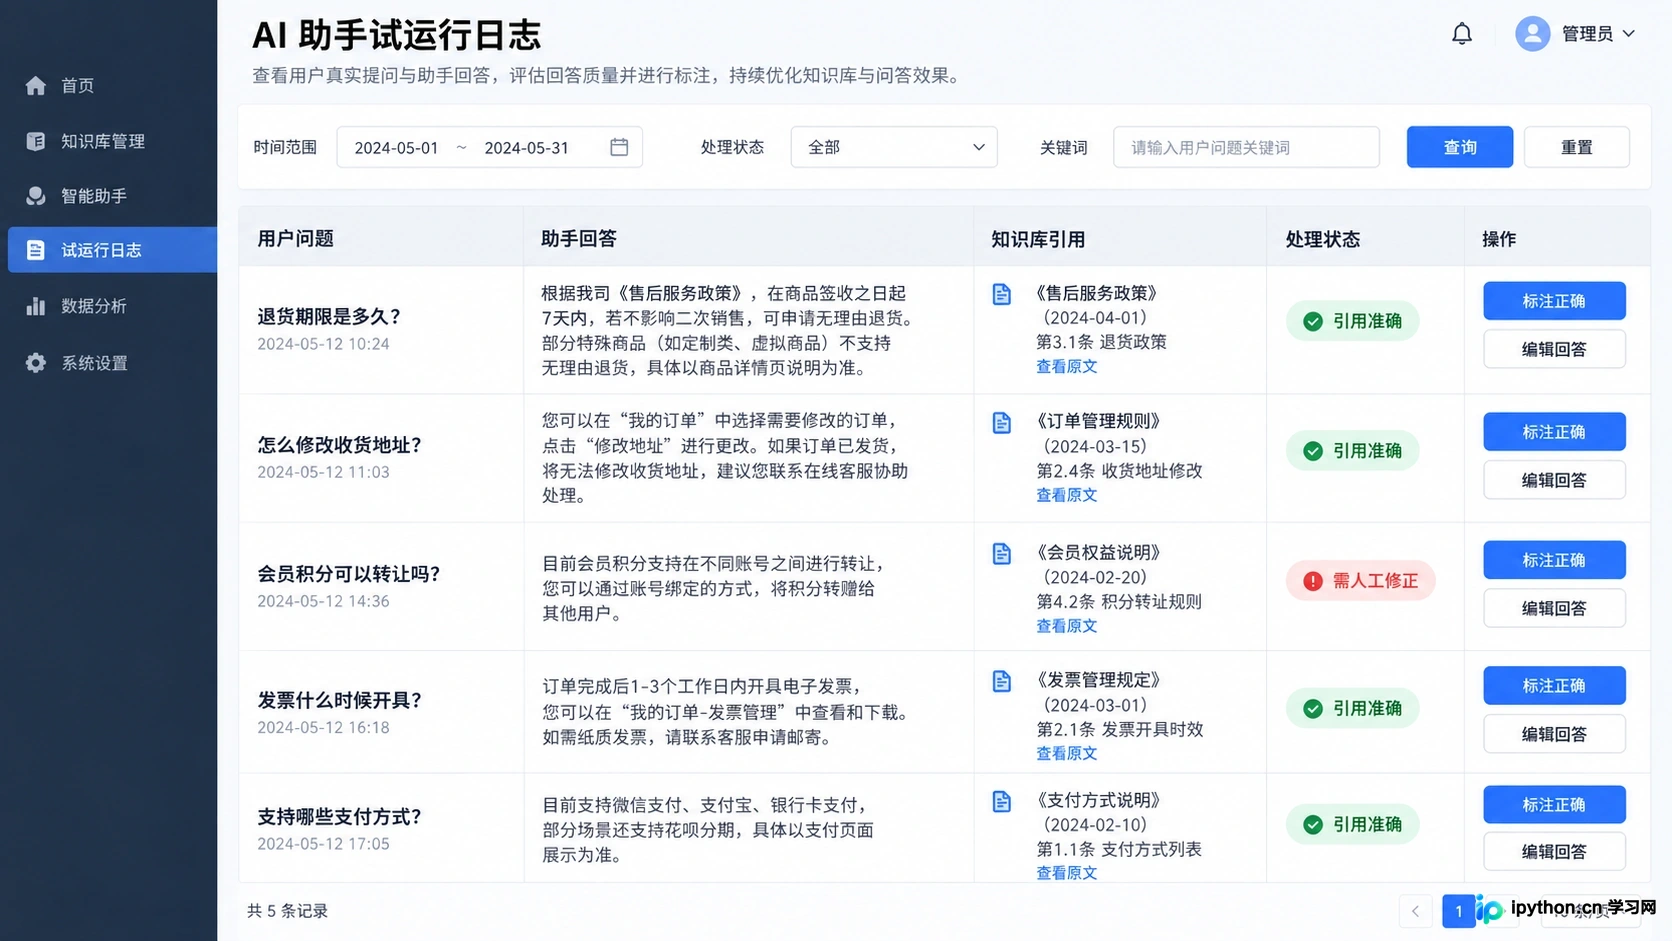Click the 用户问题 column header
Image resolution: width=1672 pixels, height=941 pixels.
point(295,239)
